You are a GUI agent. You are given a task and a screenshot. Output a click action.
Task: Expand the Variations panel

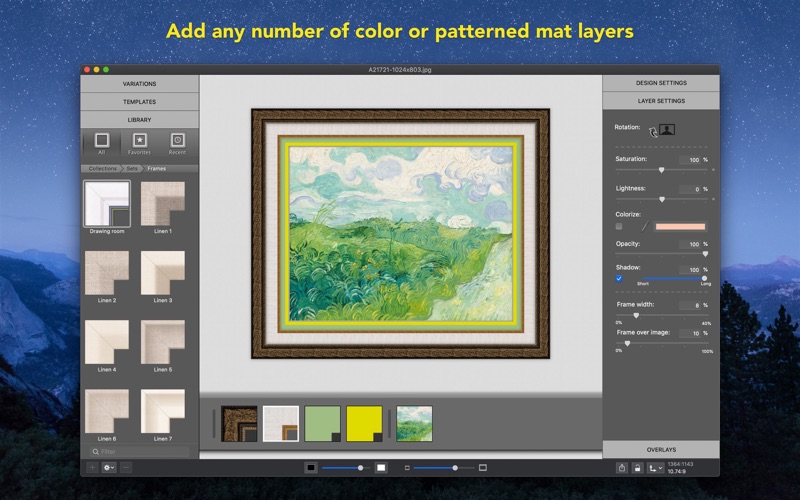click(x=139, y=84)
